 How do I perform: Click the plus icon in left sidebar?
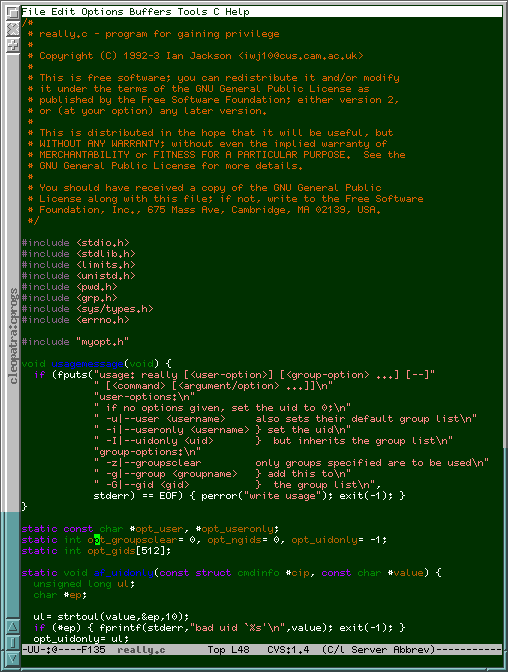point(13,45)
